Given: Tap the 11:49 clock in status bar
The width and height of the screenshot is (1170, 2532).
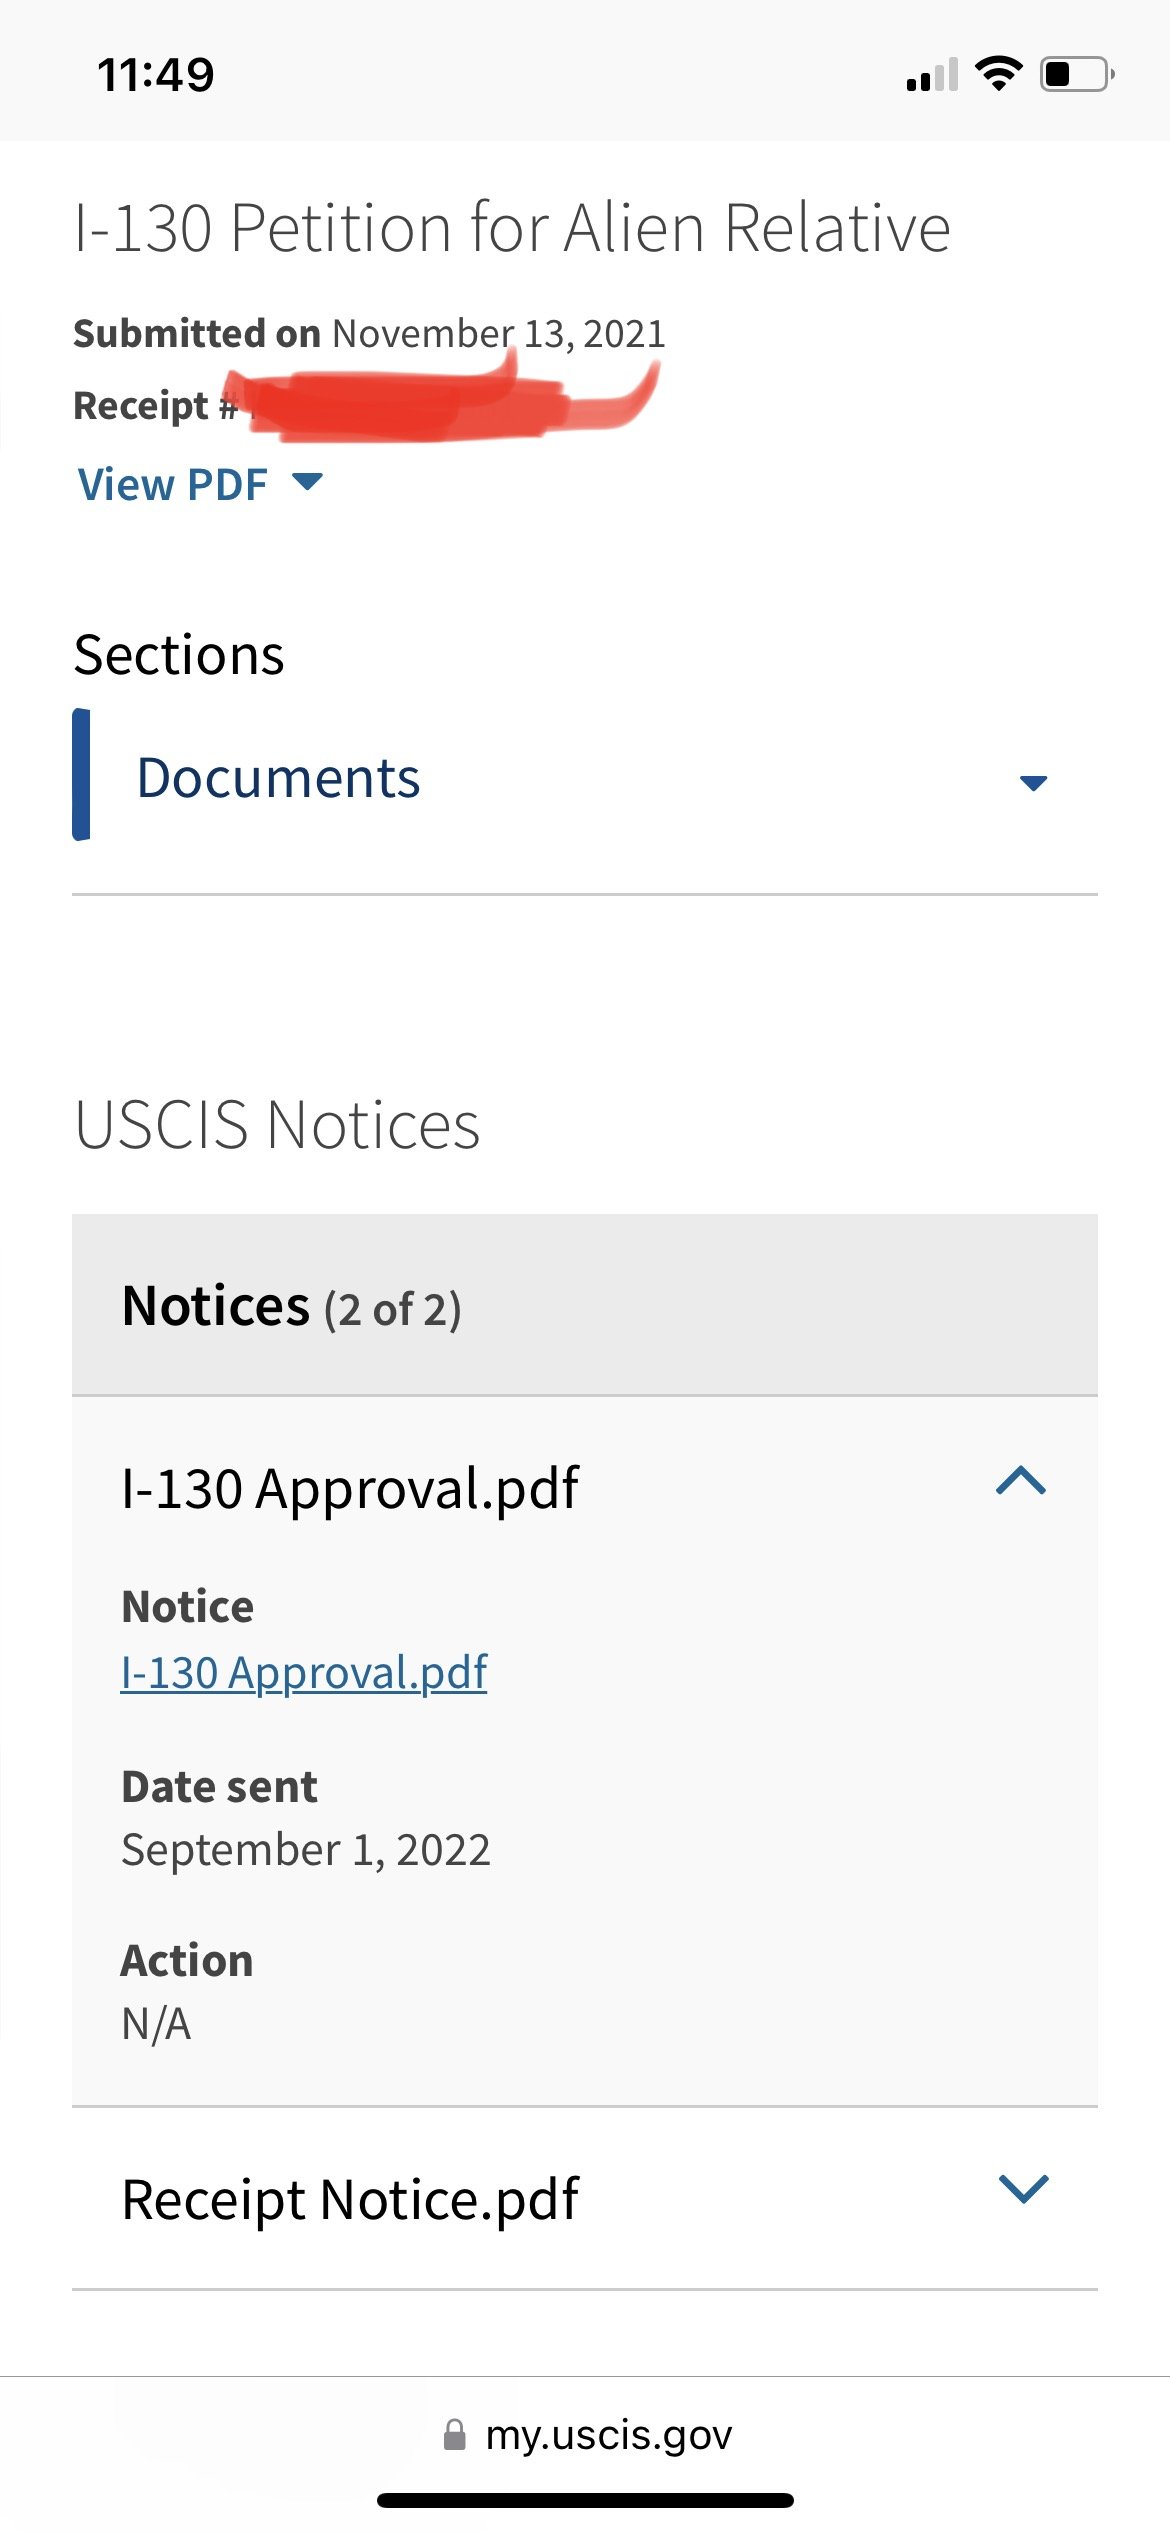Looking at the screenshot, I should pos(156,75).
